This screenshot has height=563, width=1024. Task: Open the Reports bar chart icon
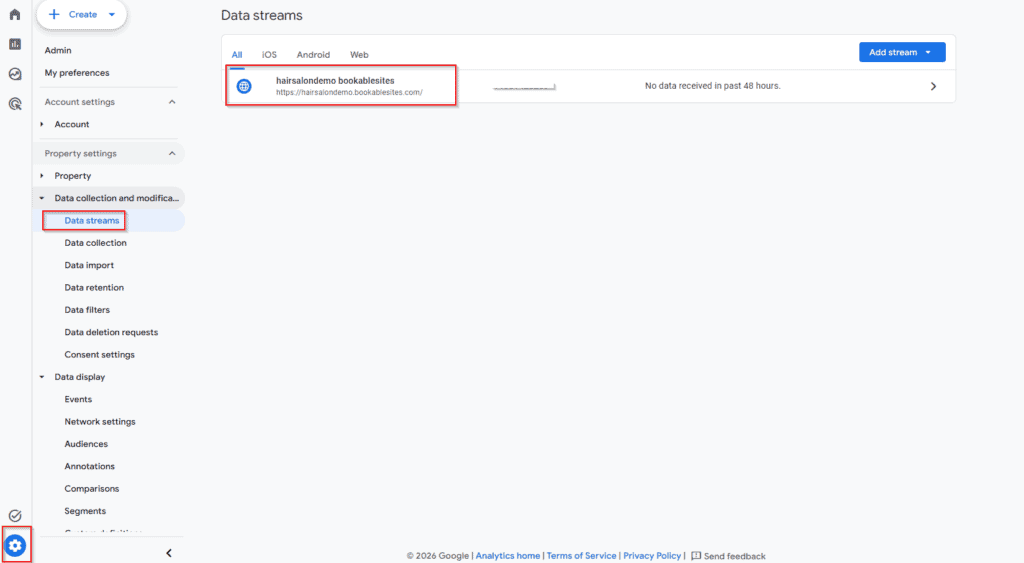[x=15, y=44]
